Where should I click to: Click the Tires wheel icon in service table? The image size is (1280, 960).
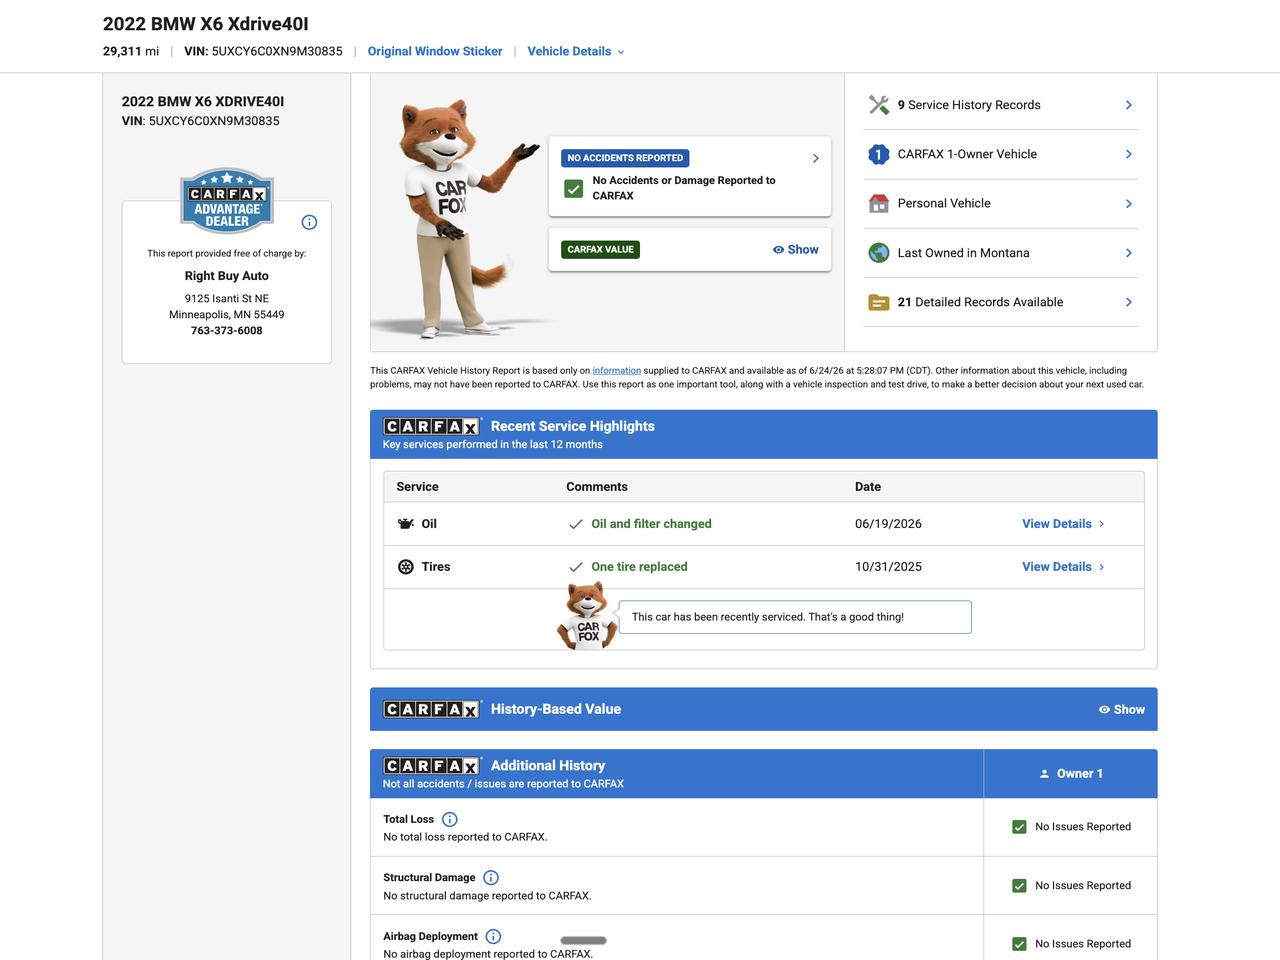pos(406,567)
